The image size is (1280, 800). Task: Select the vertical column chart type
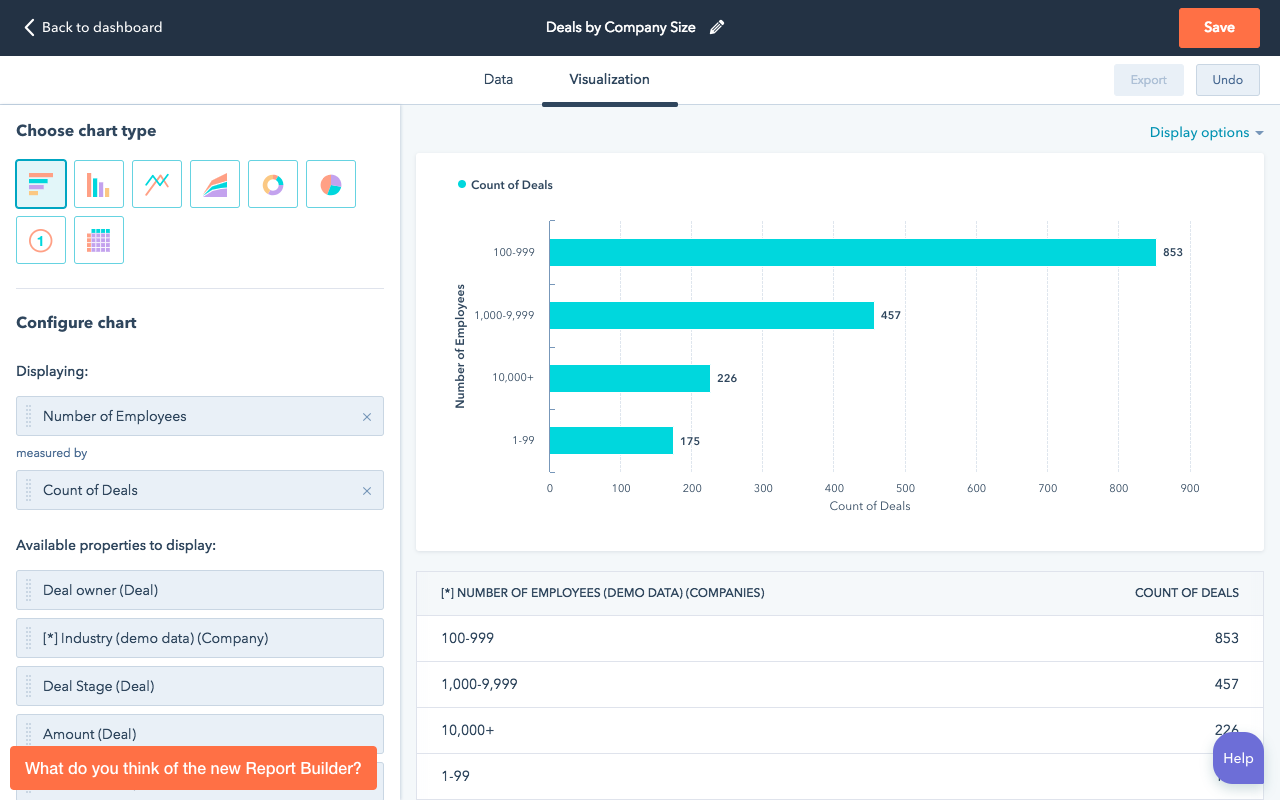(99, 184)
